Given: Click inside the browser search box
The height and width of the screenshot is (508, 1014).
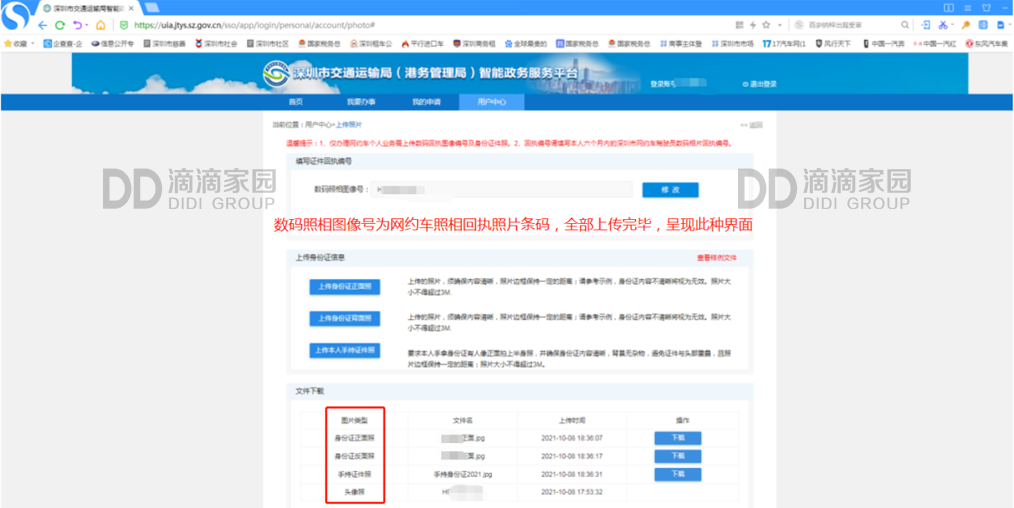Looking at the screenshot, I should pos(850,25).
